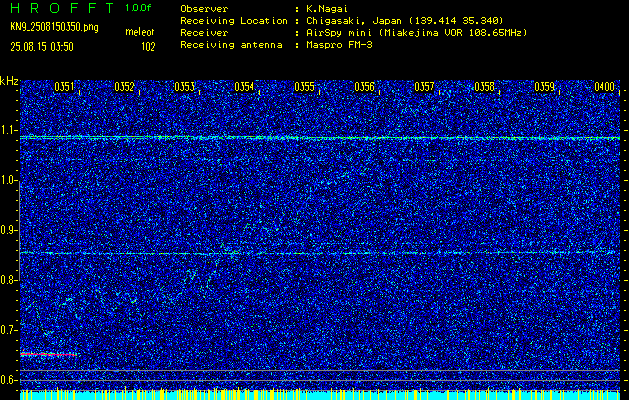Click the Maspro FM-3 antenna value
Image resolution: width=629 pixels, height=400 pixels.
pos(339,45)
